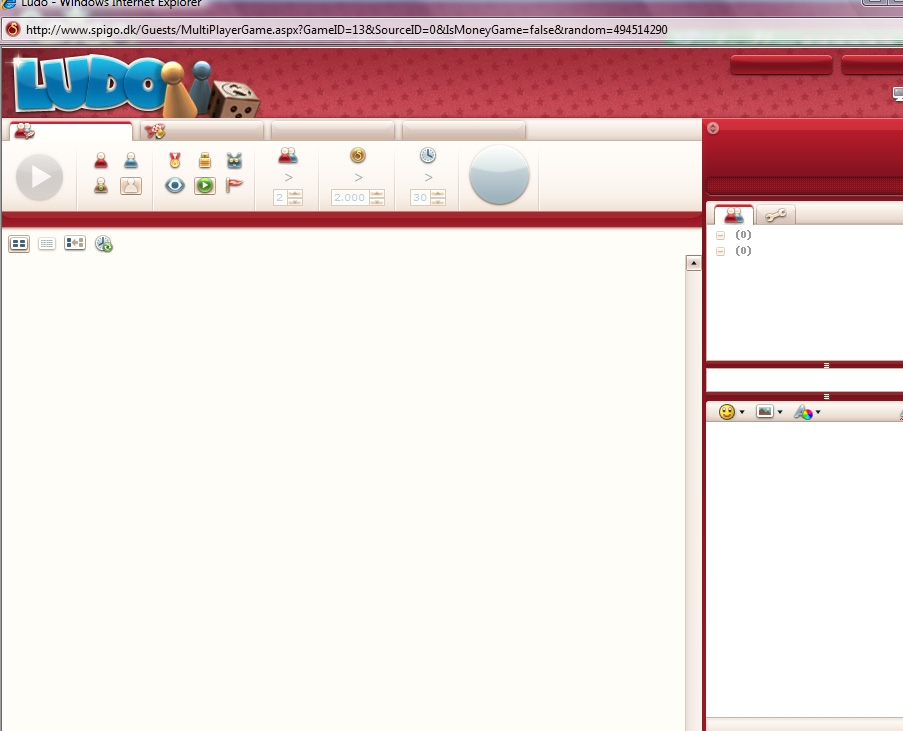Click the padlock icon in toolbar

pyautogui.click(x=205, y=160)
